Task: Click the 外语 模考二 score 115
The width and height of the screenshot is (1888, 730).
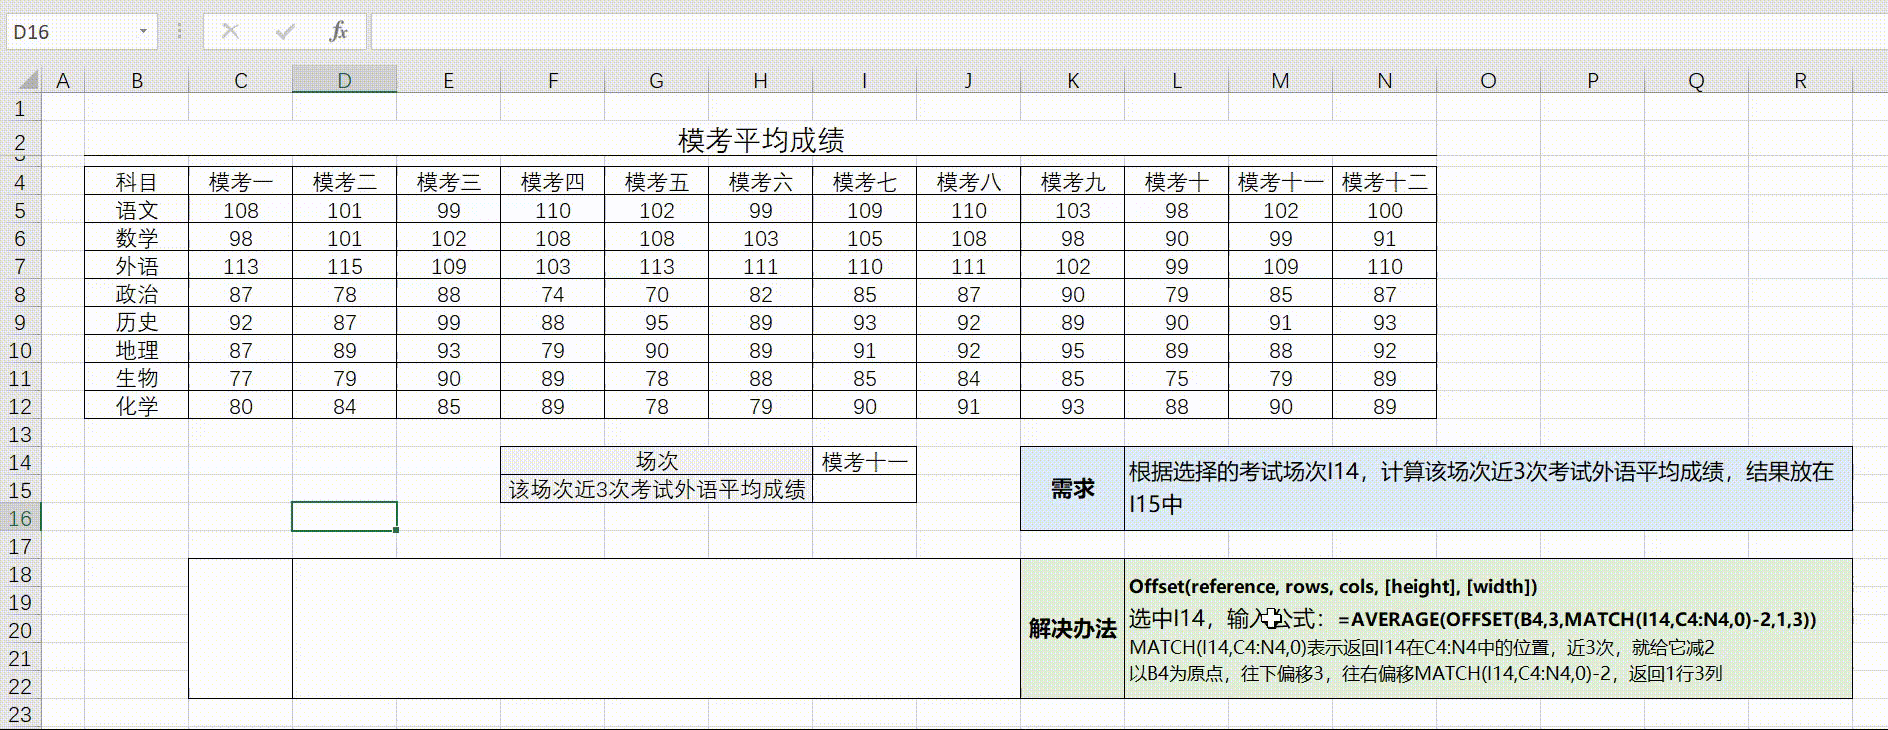Action: [x=345, y=266]
